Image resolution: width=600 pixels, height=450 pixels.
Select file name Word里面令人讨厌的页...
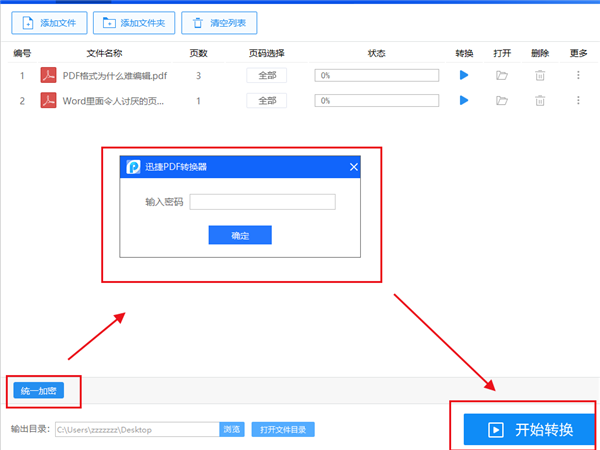[x=113, y=101]
